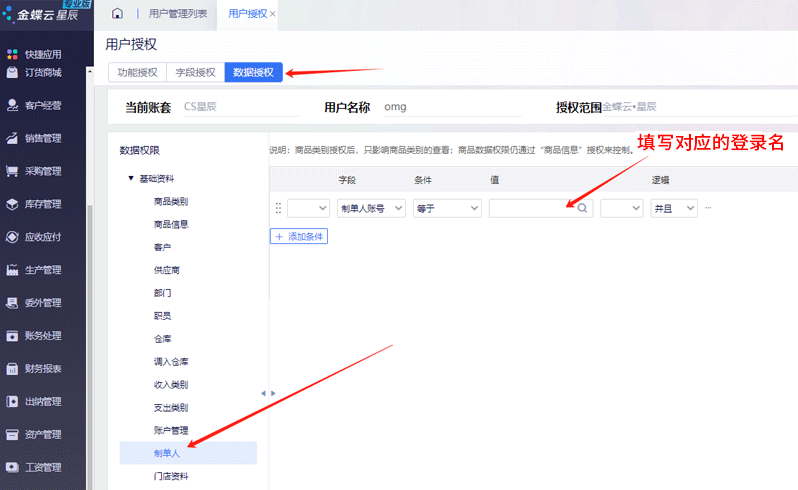798x490 pixels.
Task: Collapse the left panel with left arrow
Action: tap(263, 393)
